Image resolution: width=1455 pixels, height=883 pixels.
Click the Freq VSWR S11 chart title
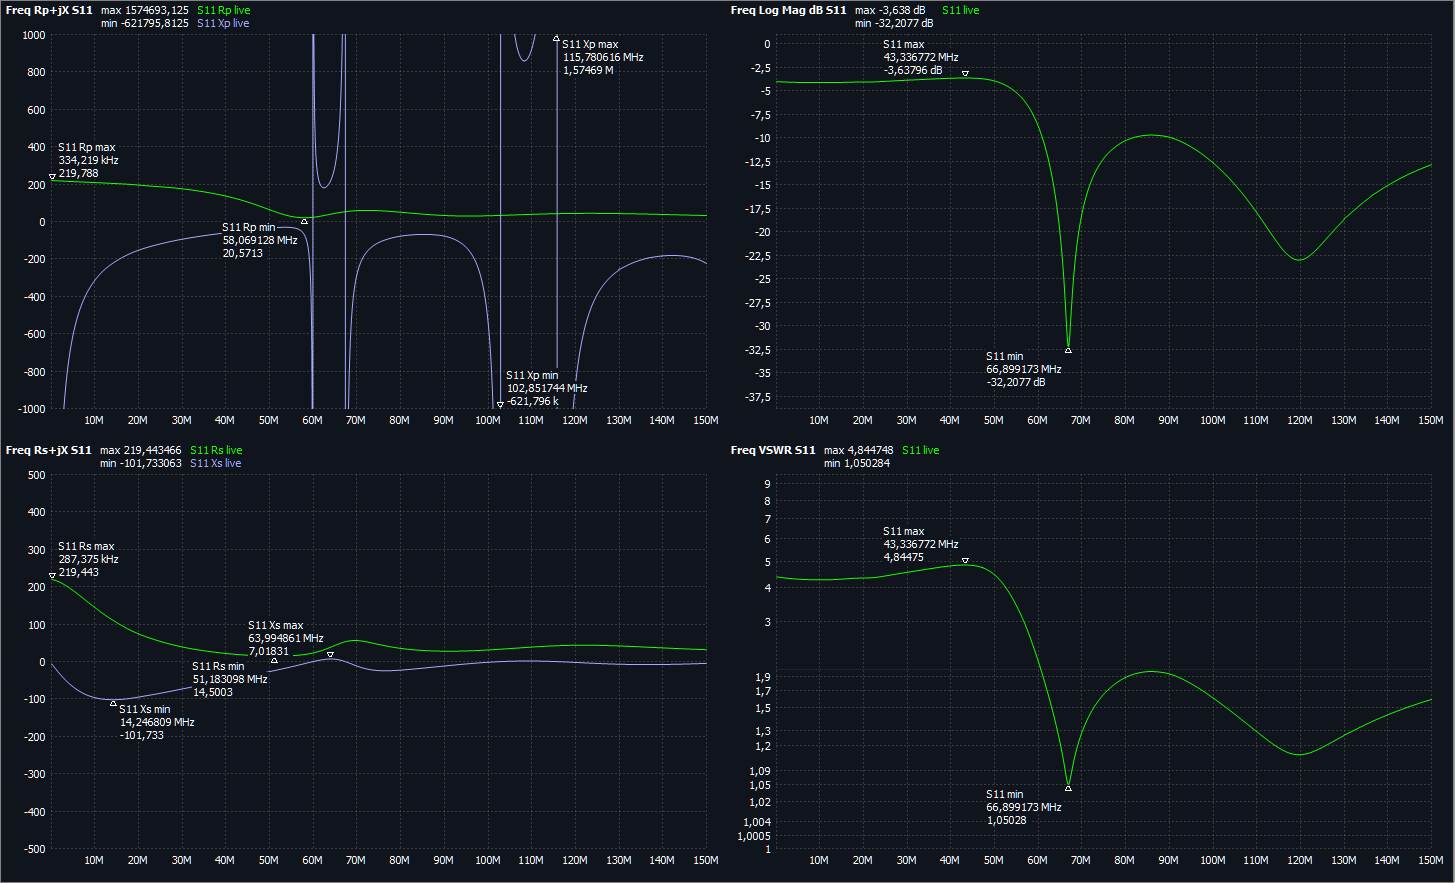772,450
